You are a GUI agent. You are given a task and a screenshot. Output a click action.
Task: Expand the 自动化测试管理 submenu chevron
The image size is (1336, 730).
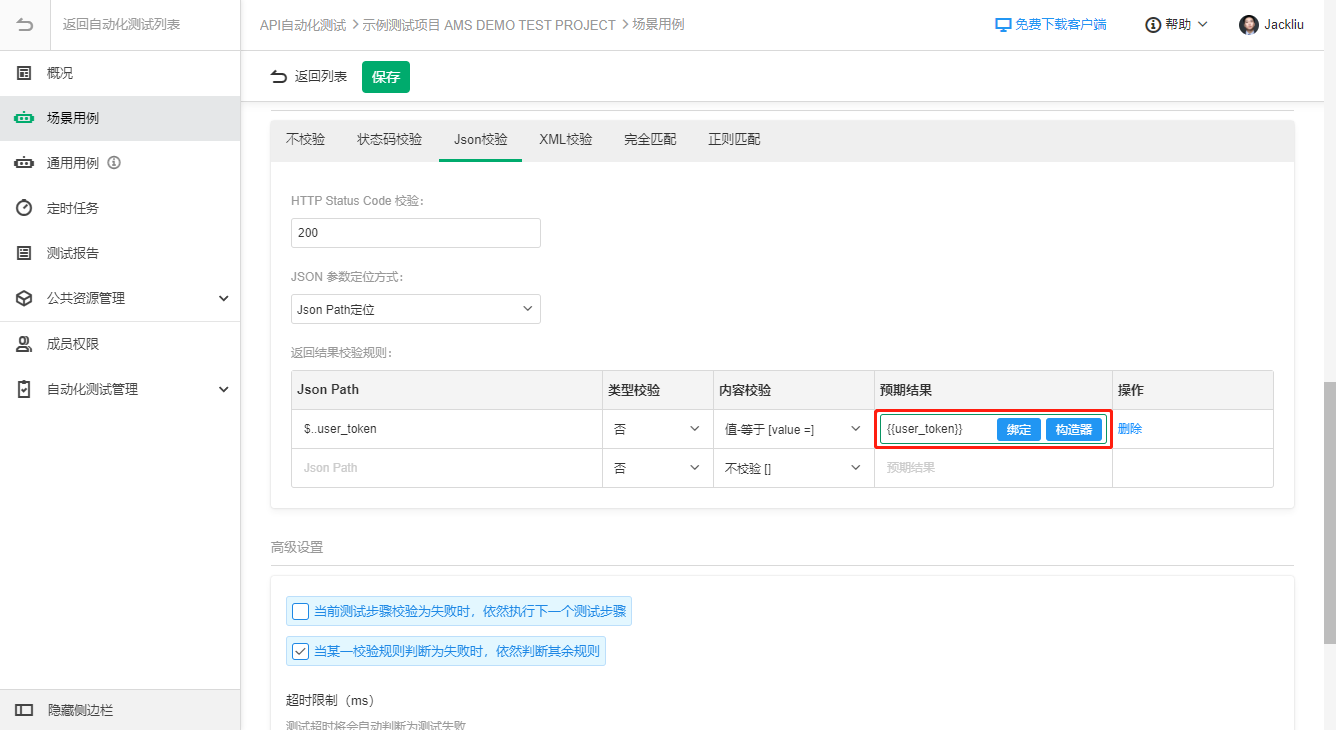pyautogui.click(x=224, y=389)
